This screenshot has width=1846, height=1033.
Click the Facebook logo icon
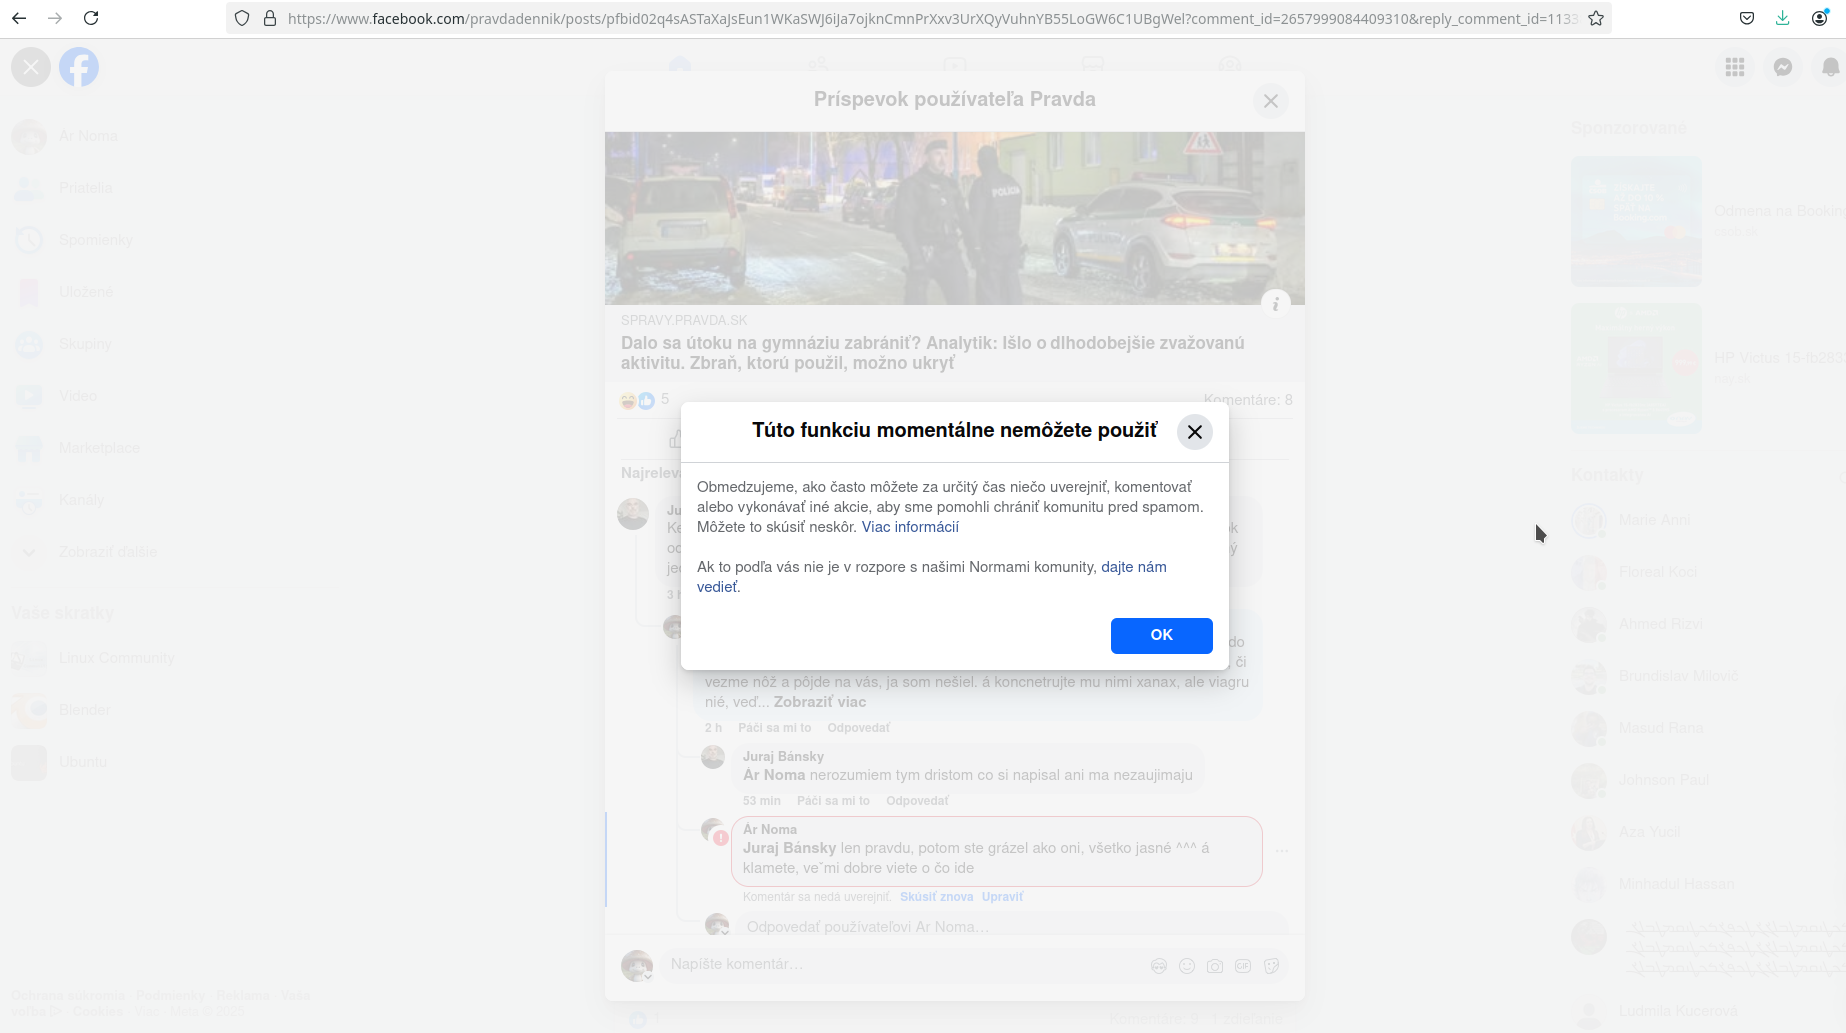pos(79,67)
